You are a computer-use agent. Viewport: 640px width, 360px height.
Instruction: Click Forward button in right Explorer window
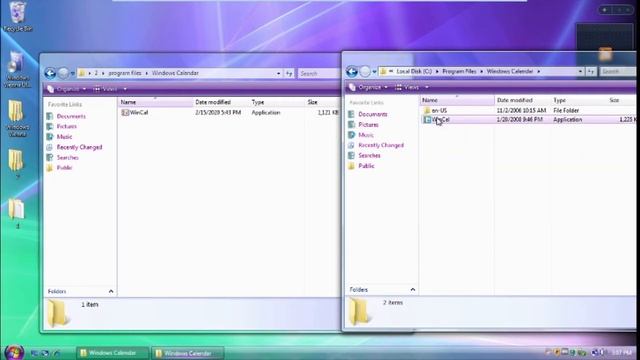[x=365, y=72]
